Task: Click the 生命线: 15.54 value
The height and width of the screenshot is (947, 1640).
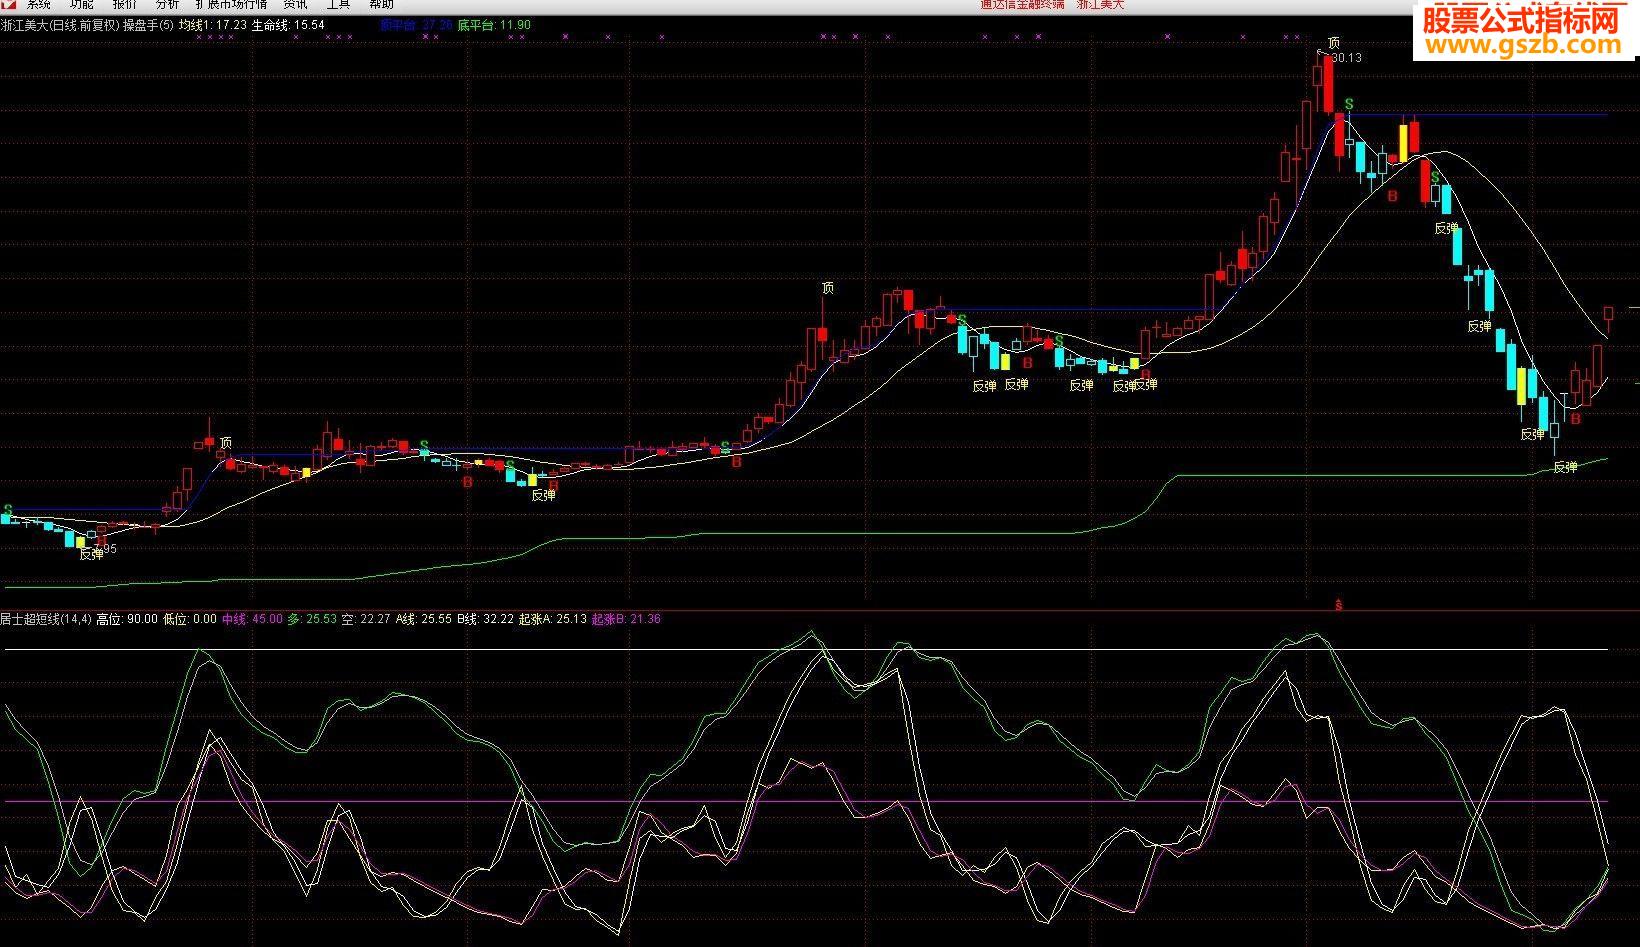Action: [288, 25]
